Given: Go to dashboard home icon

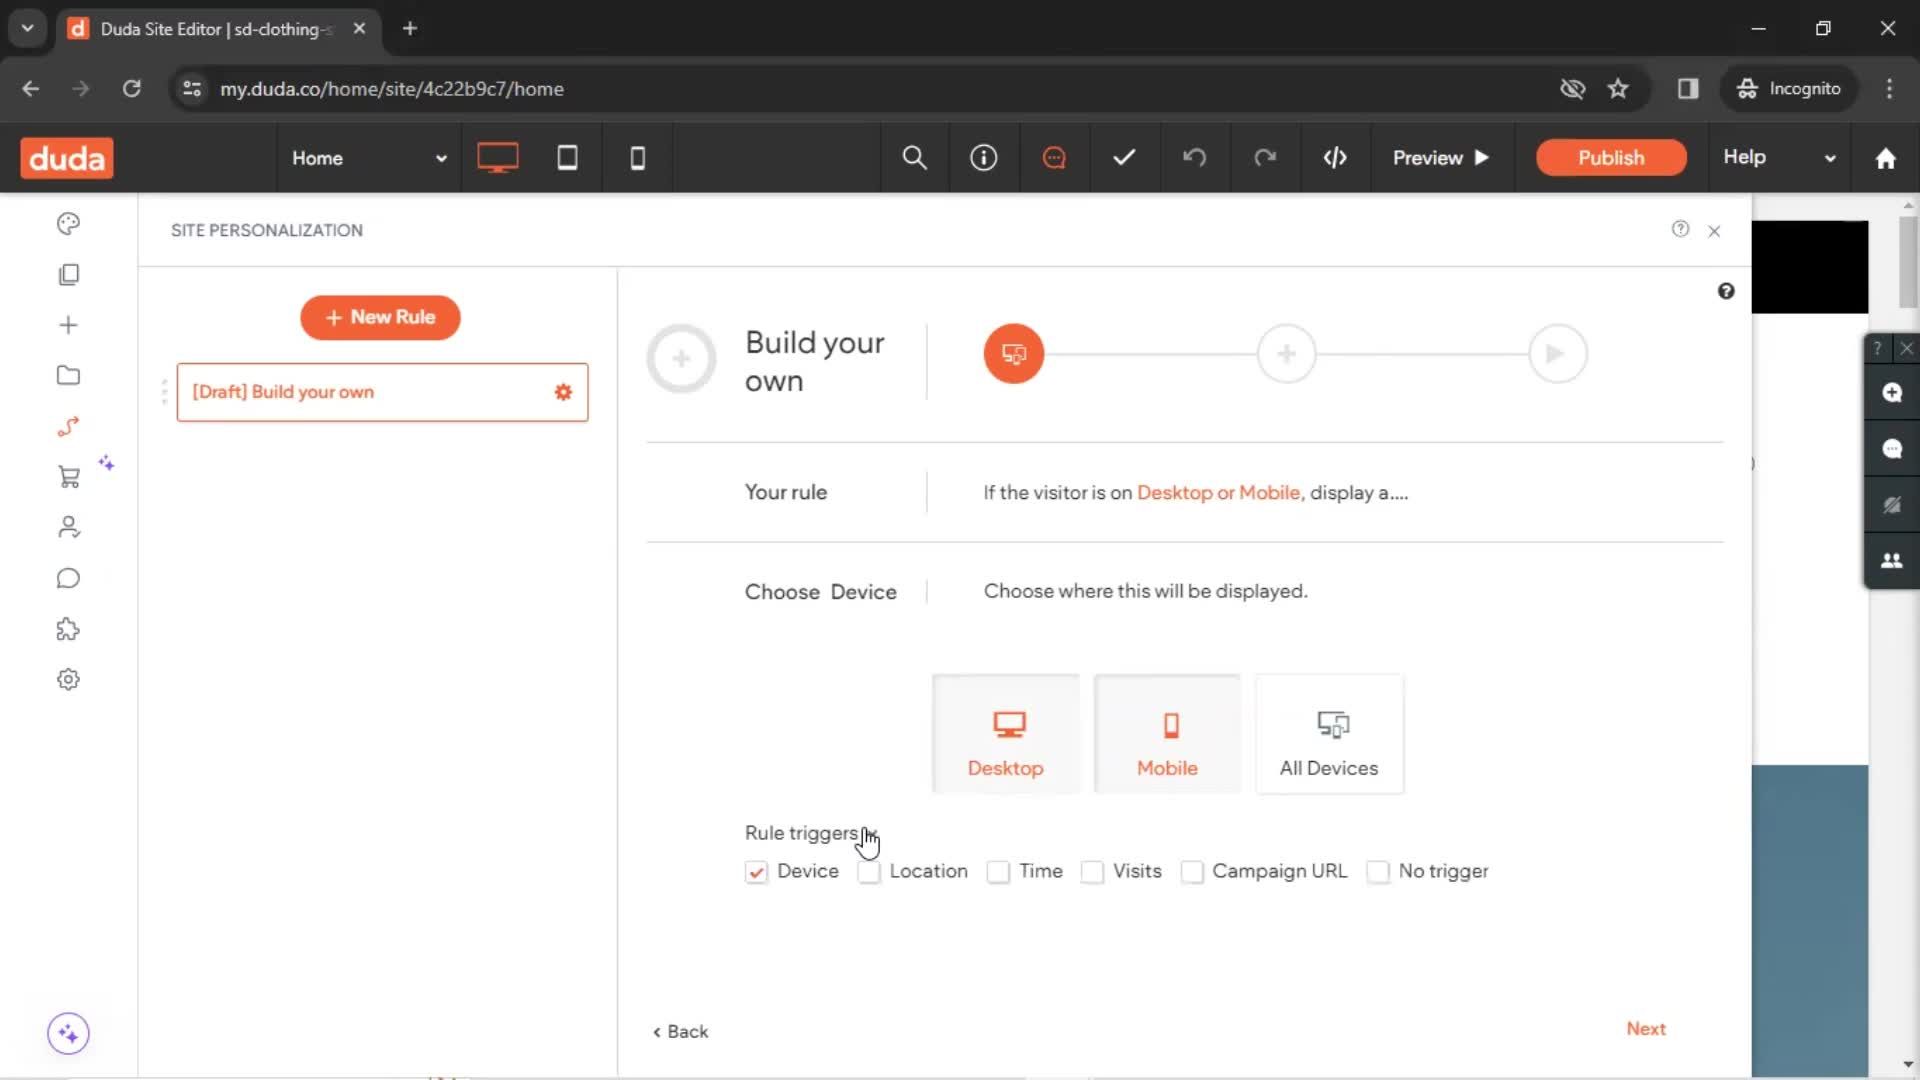Looking at the screenshot, I should (x=1885, y=158).
